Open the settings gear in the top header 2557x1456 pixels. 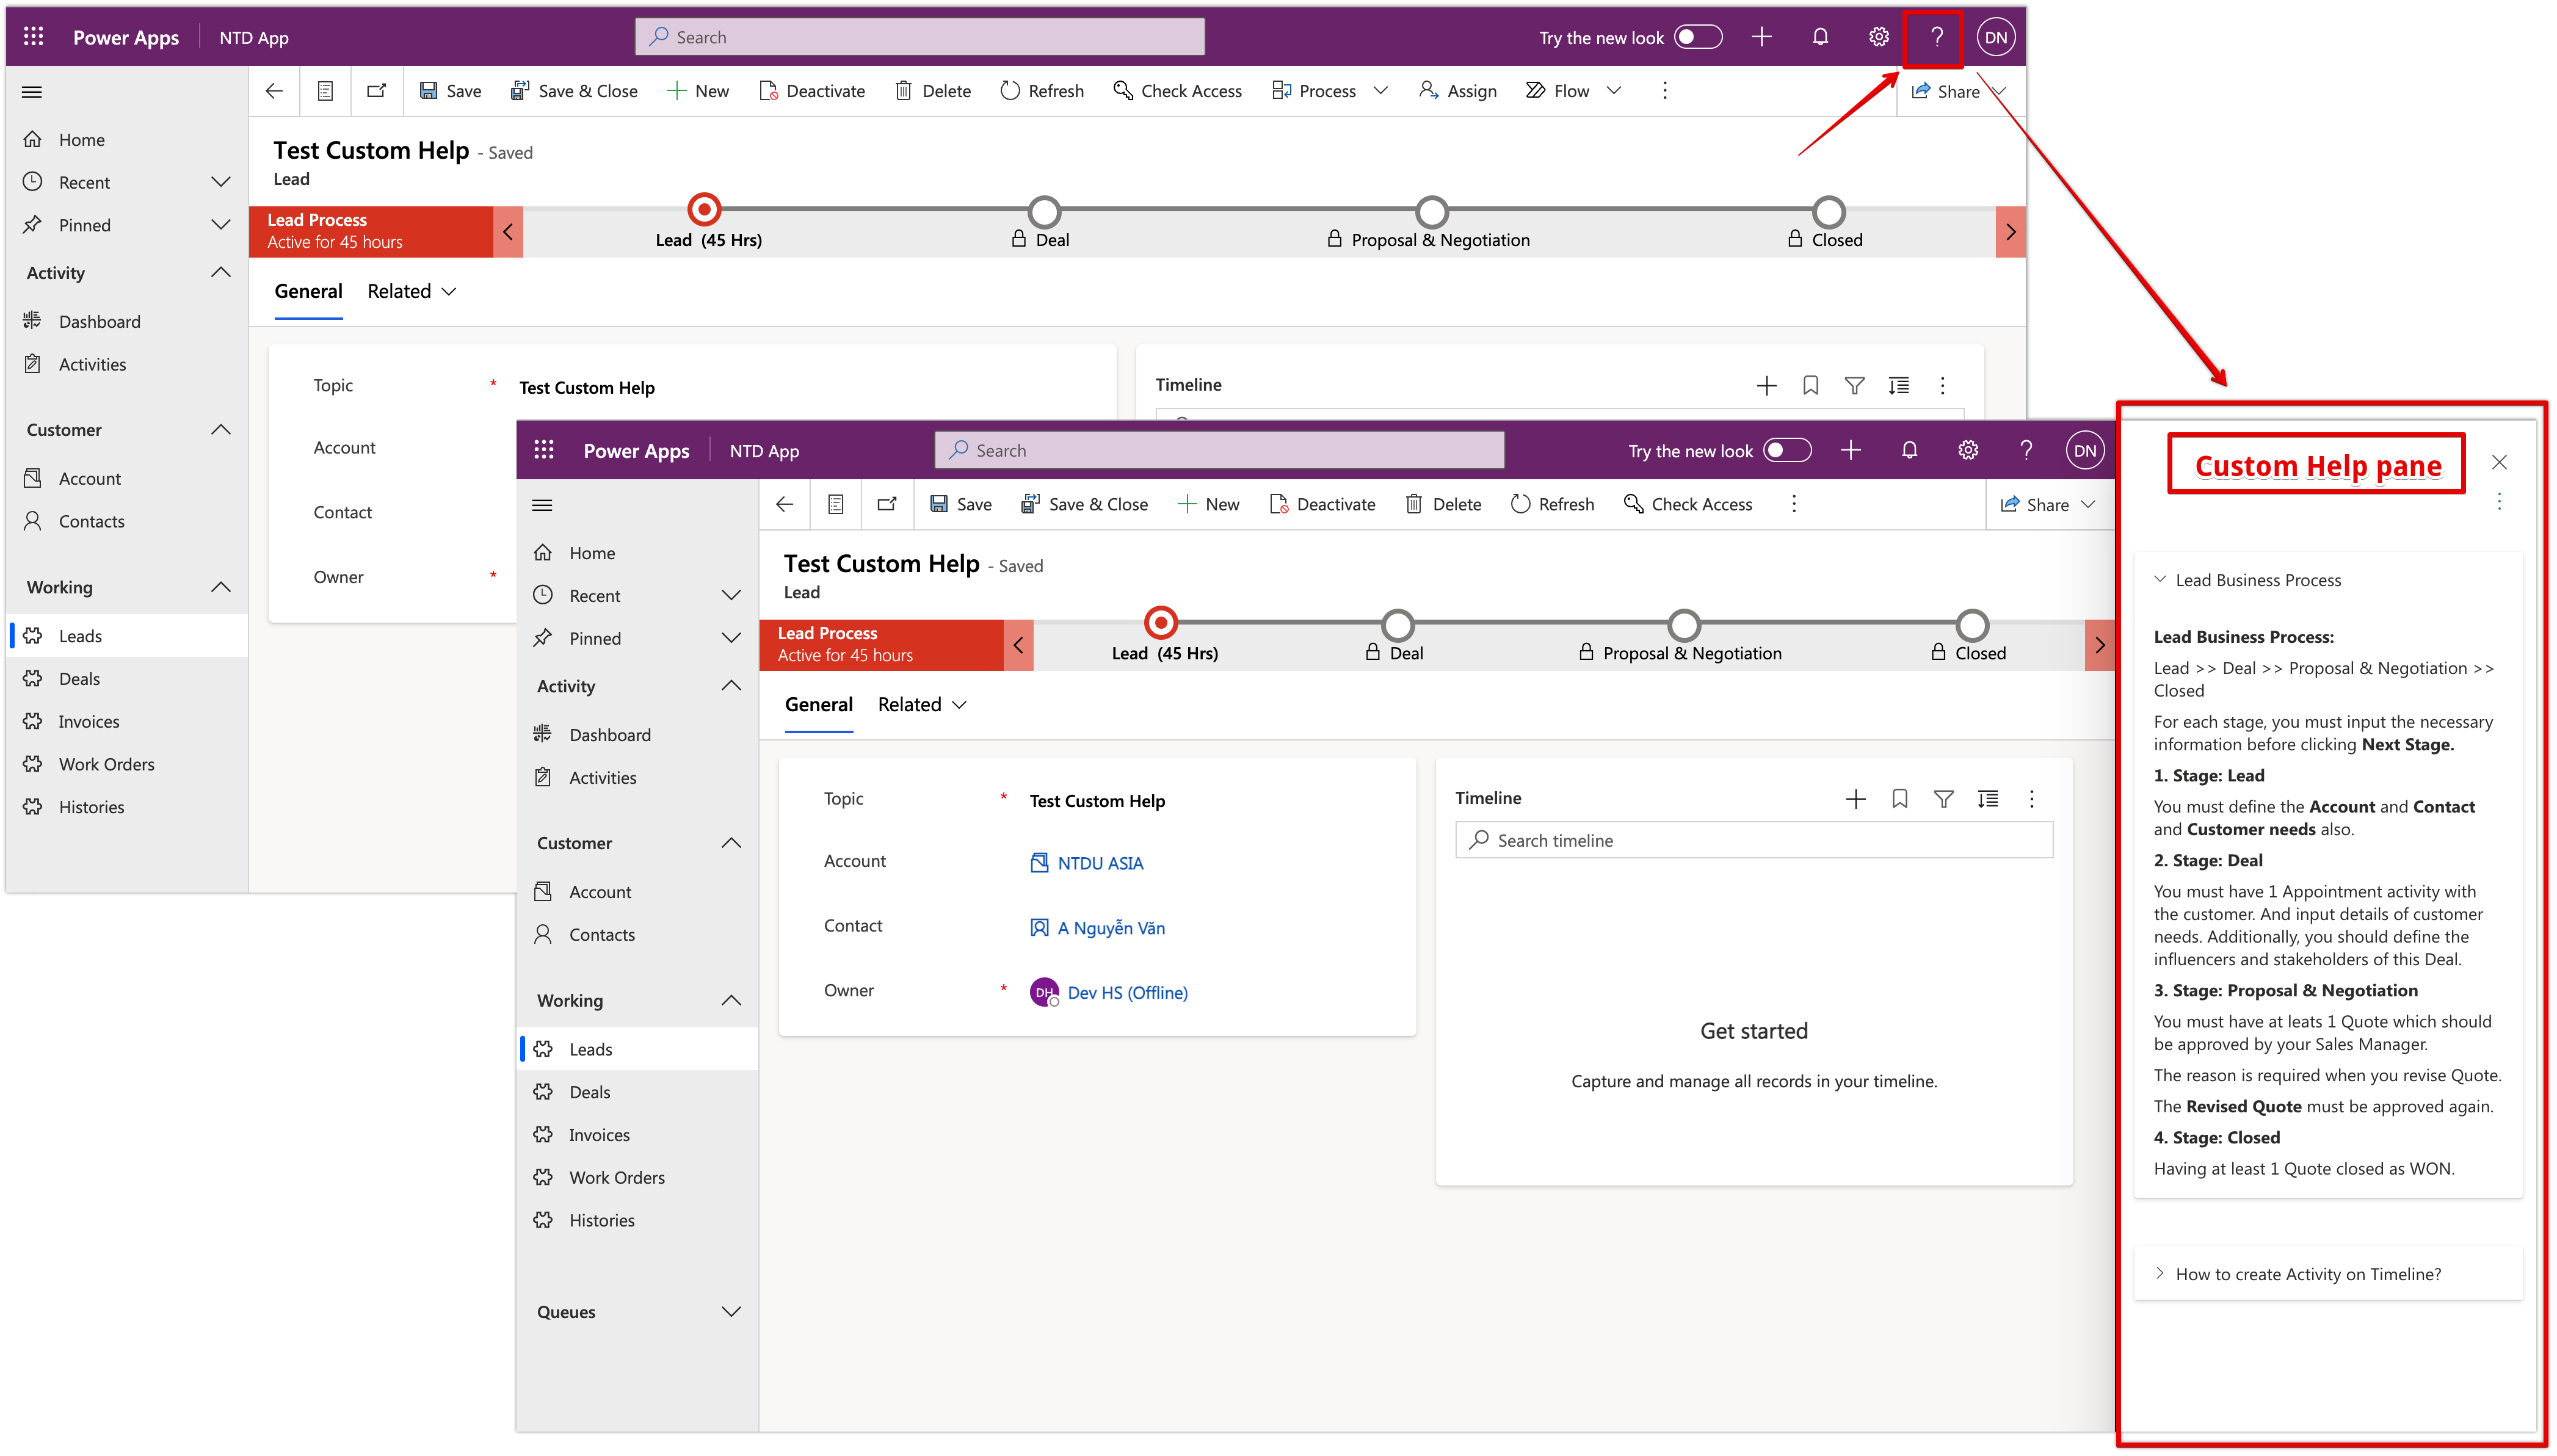1879,37
